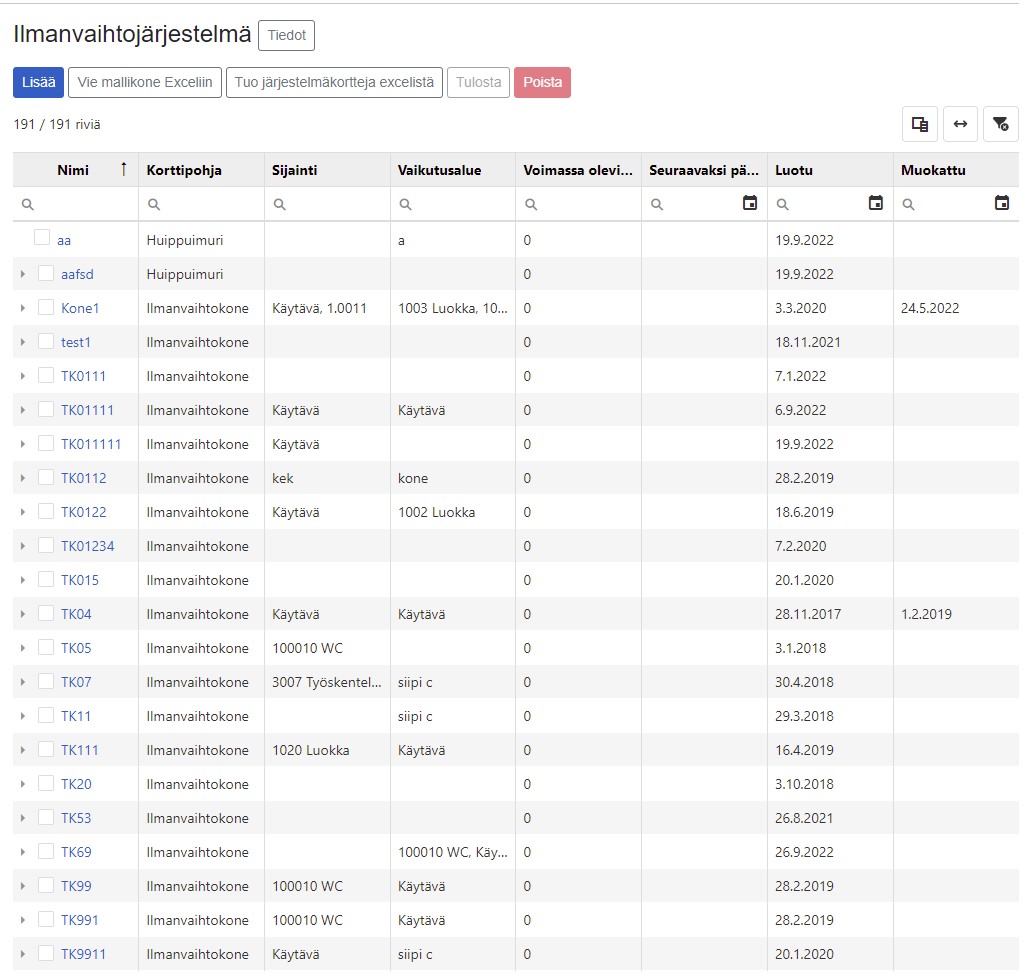This screenshot has width=1026, height=978.
Task: Expand the TK20 row
Action: (23, 784)
